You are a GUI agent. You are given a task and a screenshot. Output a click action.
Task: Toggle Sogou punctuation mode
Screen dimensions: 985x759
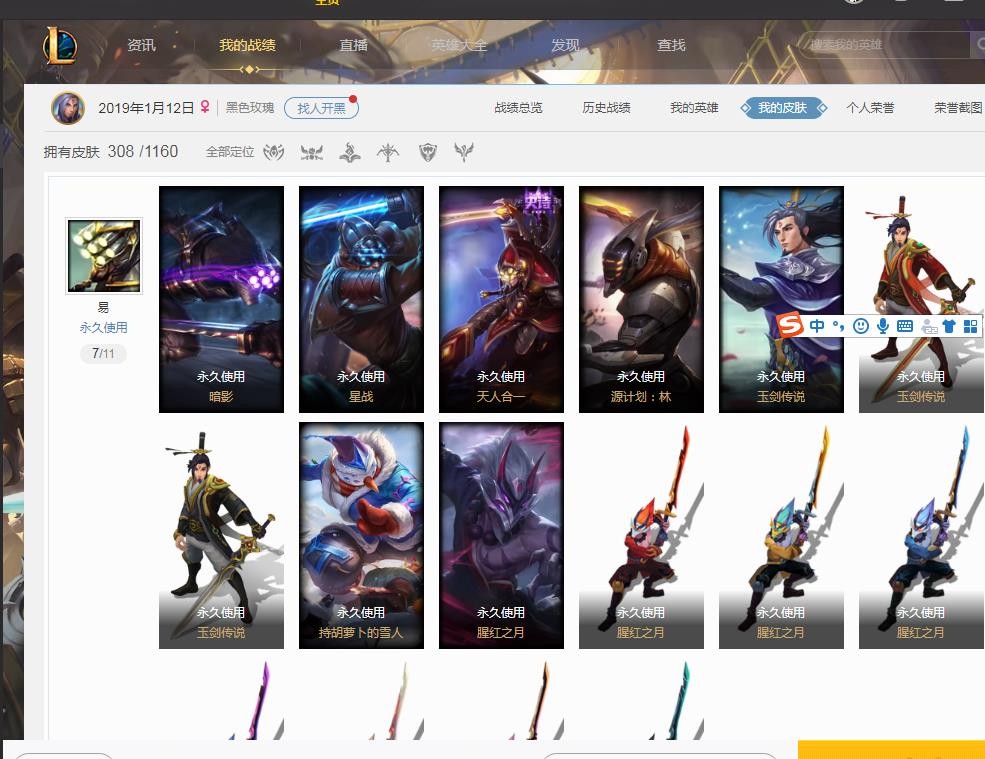[838, 325]
